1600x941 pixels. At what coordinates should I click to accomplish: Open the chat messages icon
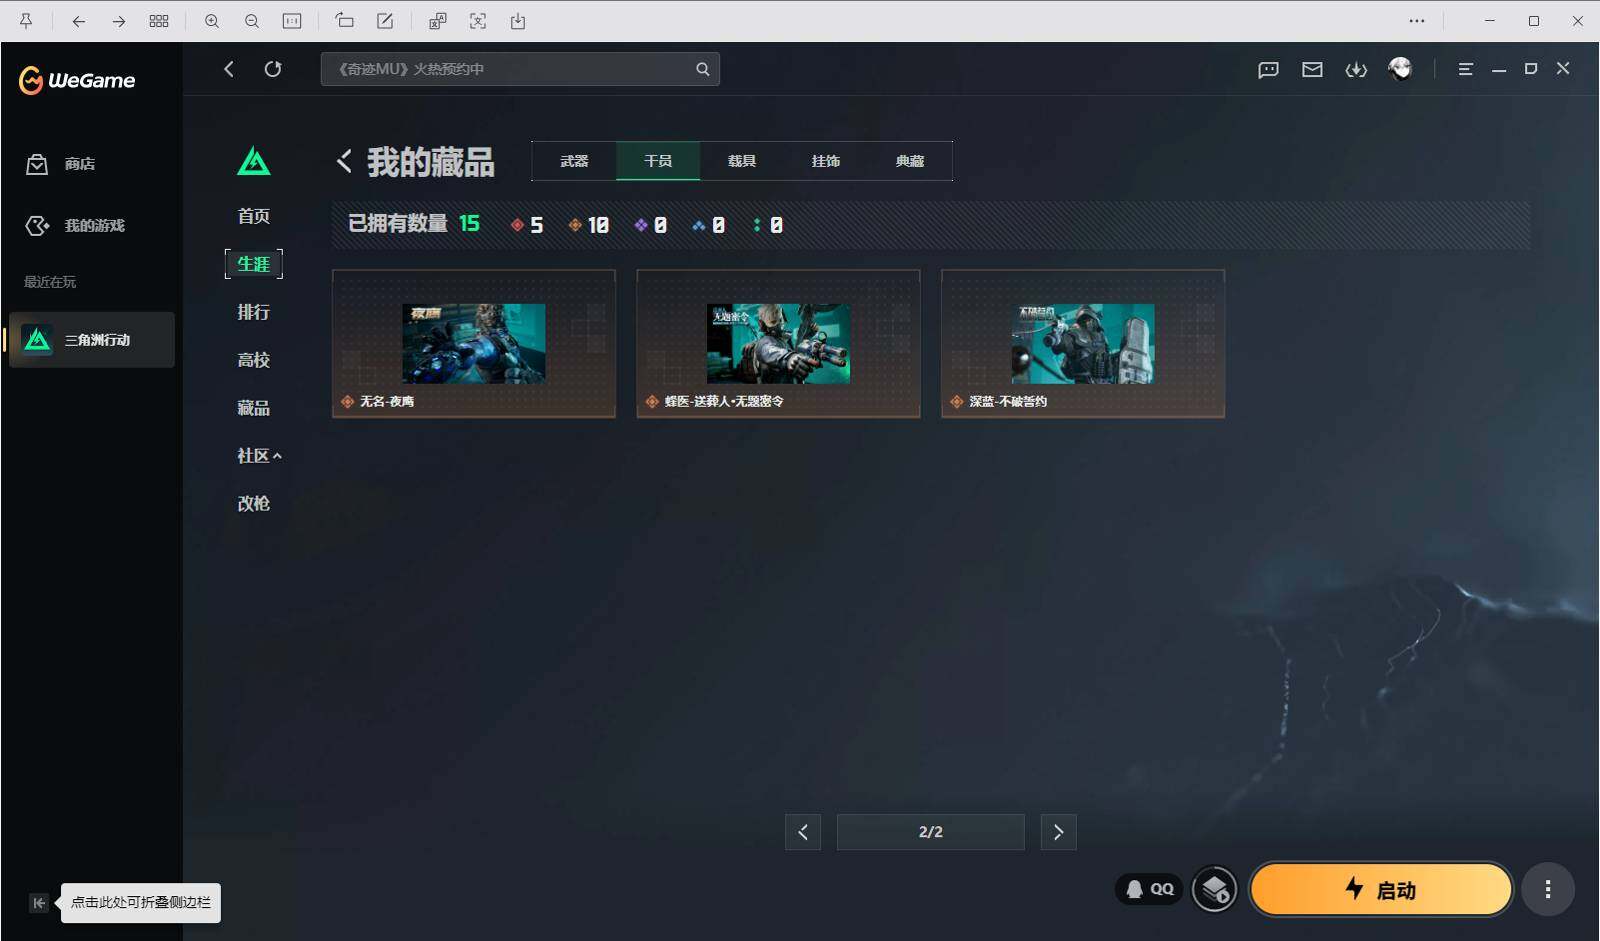[x=1268, y=68]
